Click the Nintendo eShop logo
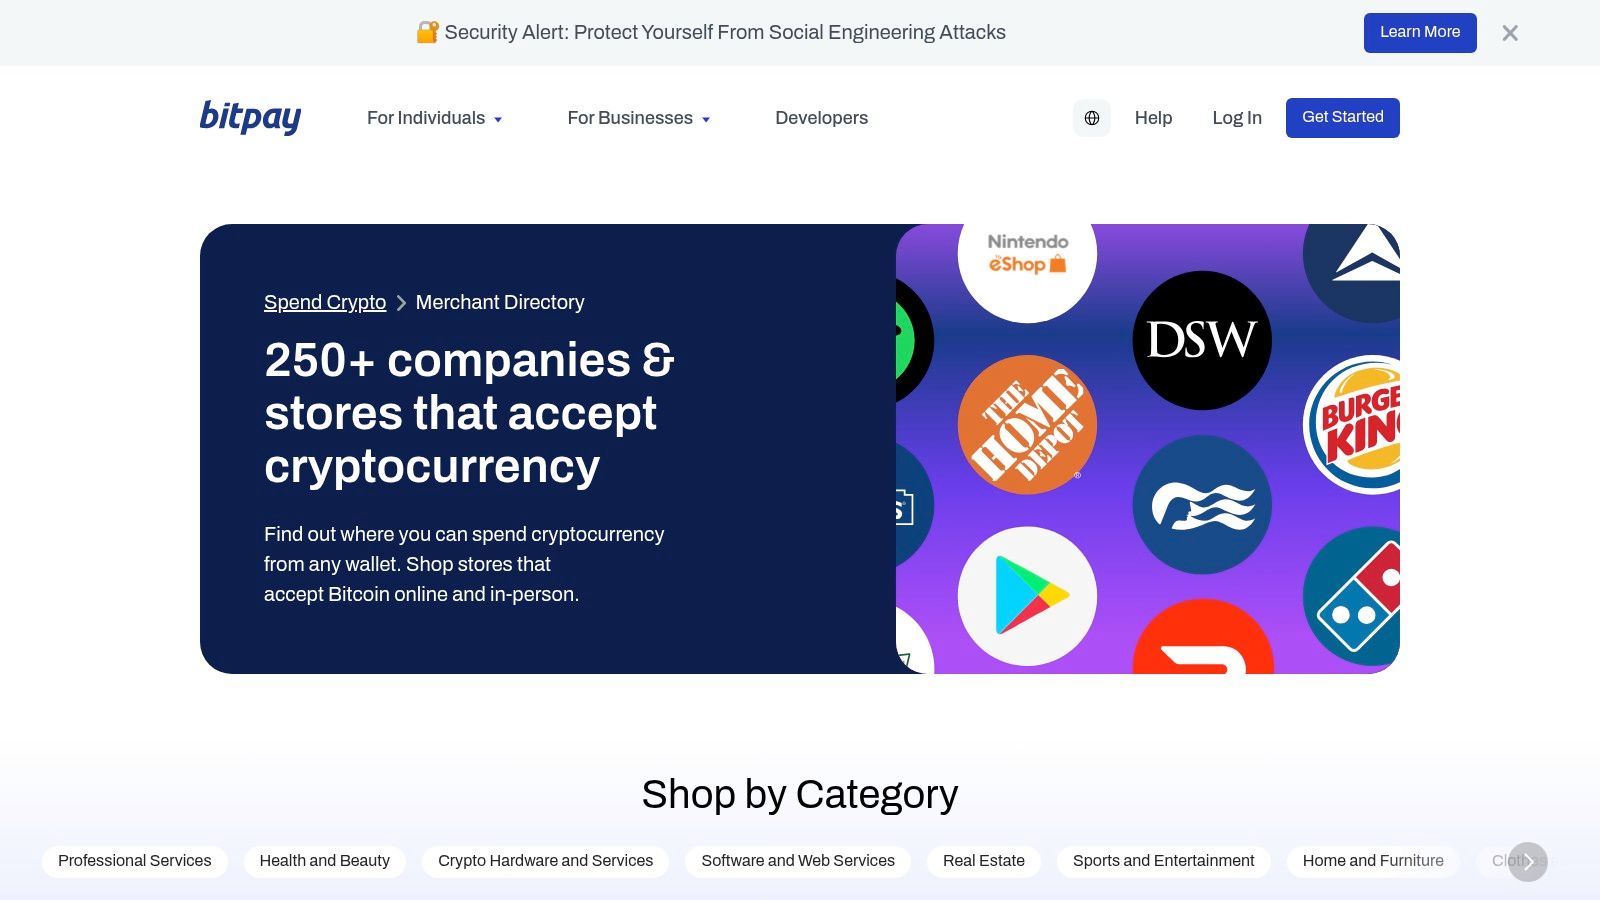 (x=1027, y=256)
